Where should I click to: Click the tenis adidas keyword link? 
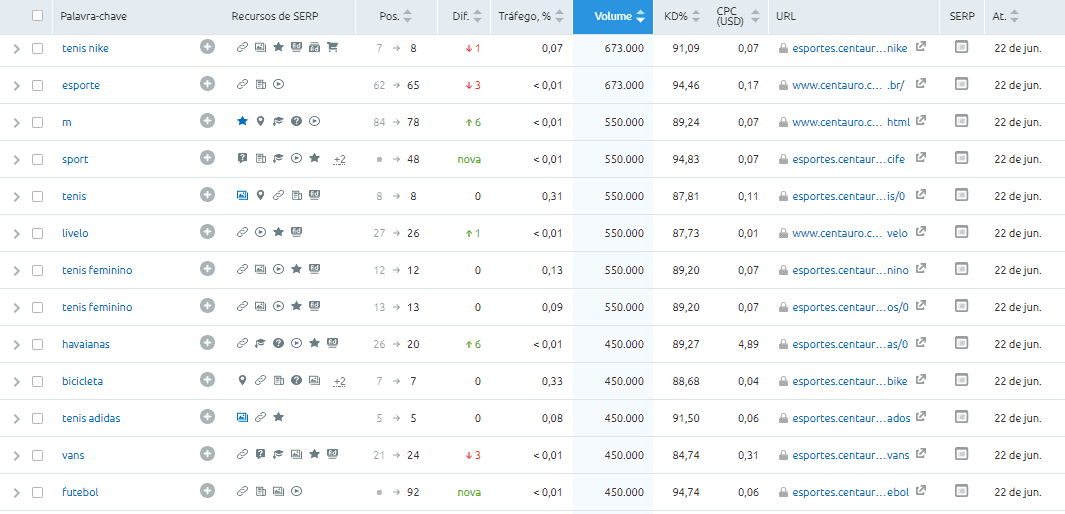pos(91,418)
